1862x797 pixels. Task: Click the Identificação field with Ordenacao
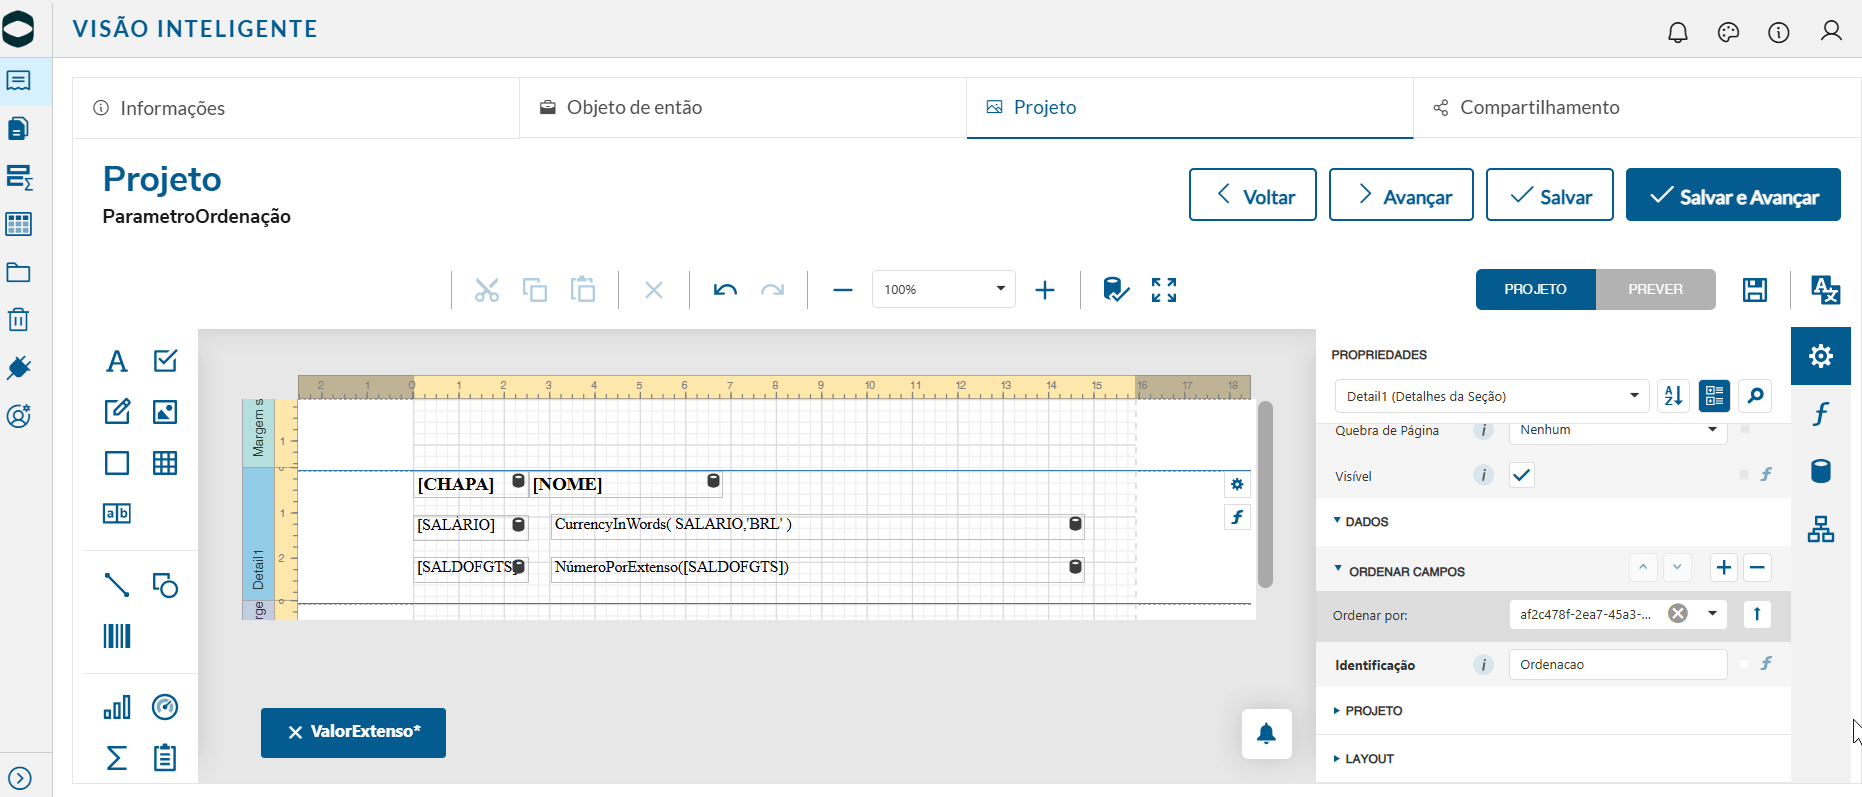1618,665
